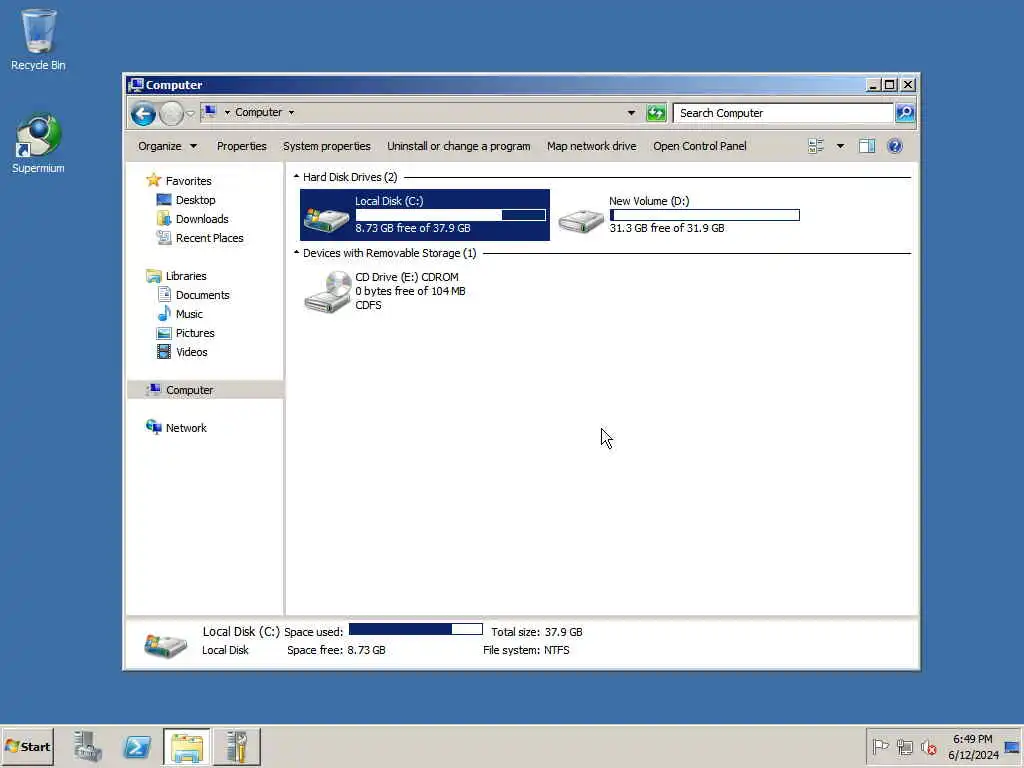Open Pictures library
The image size is (1024, 768).
coord(195,332)
